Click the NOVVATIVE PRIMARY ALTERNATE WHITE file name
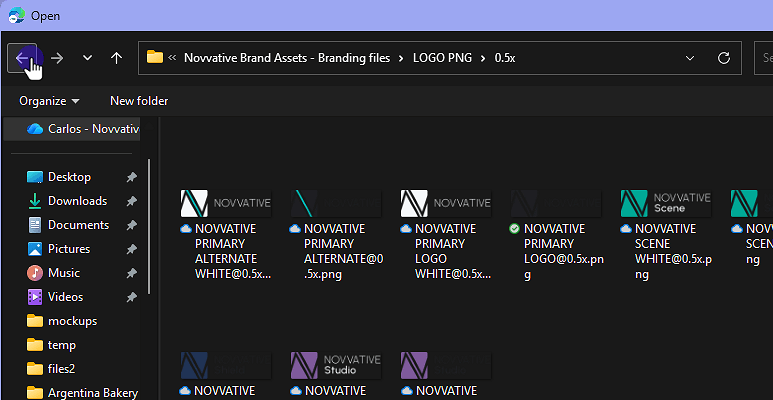 233,252
